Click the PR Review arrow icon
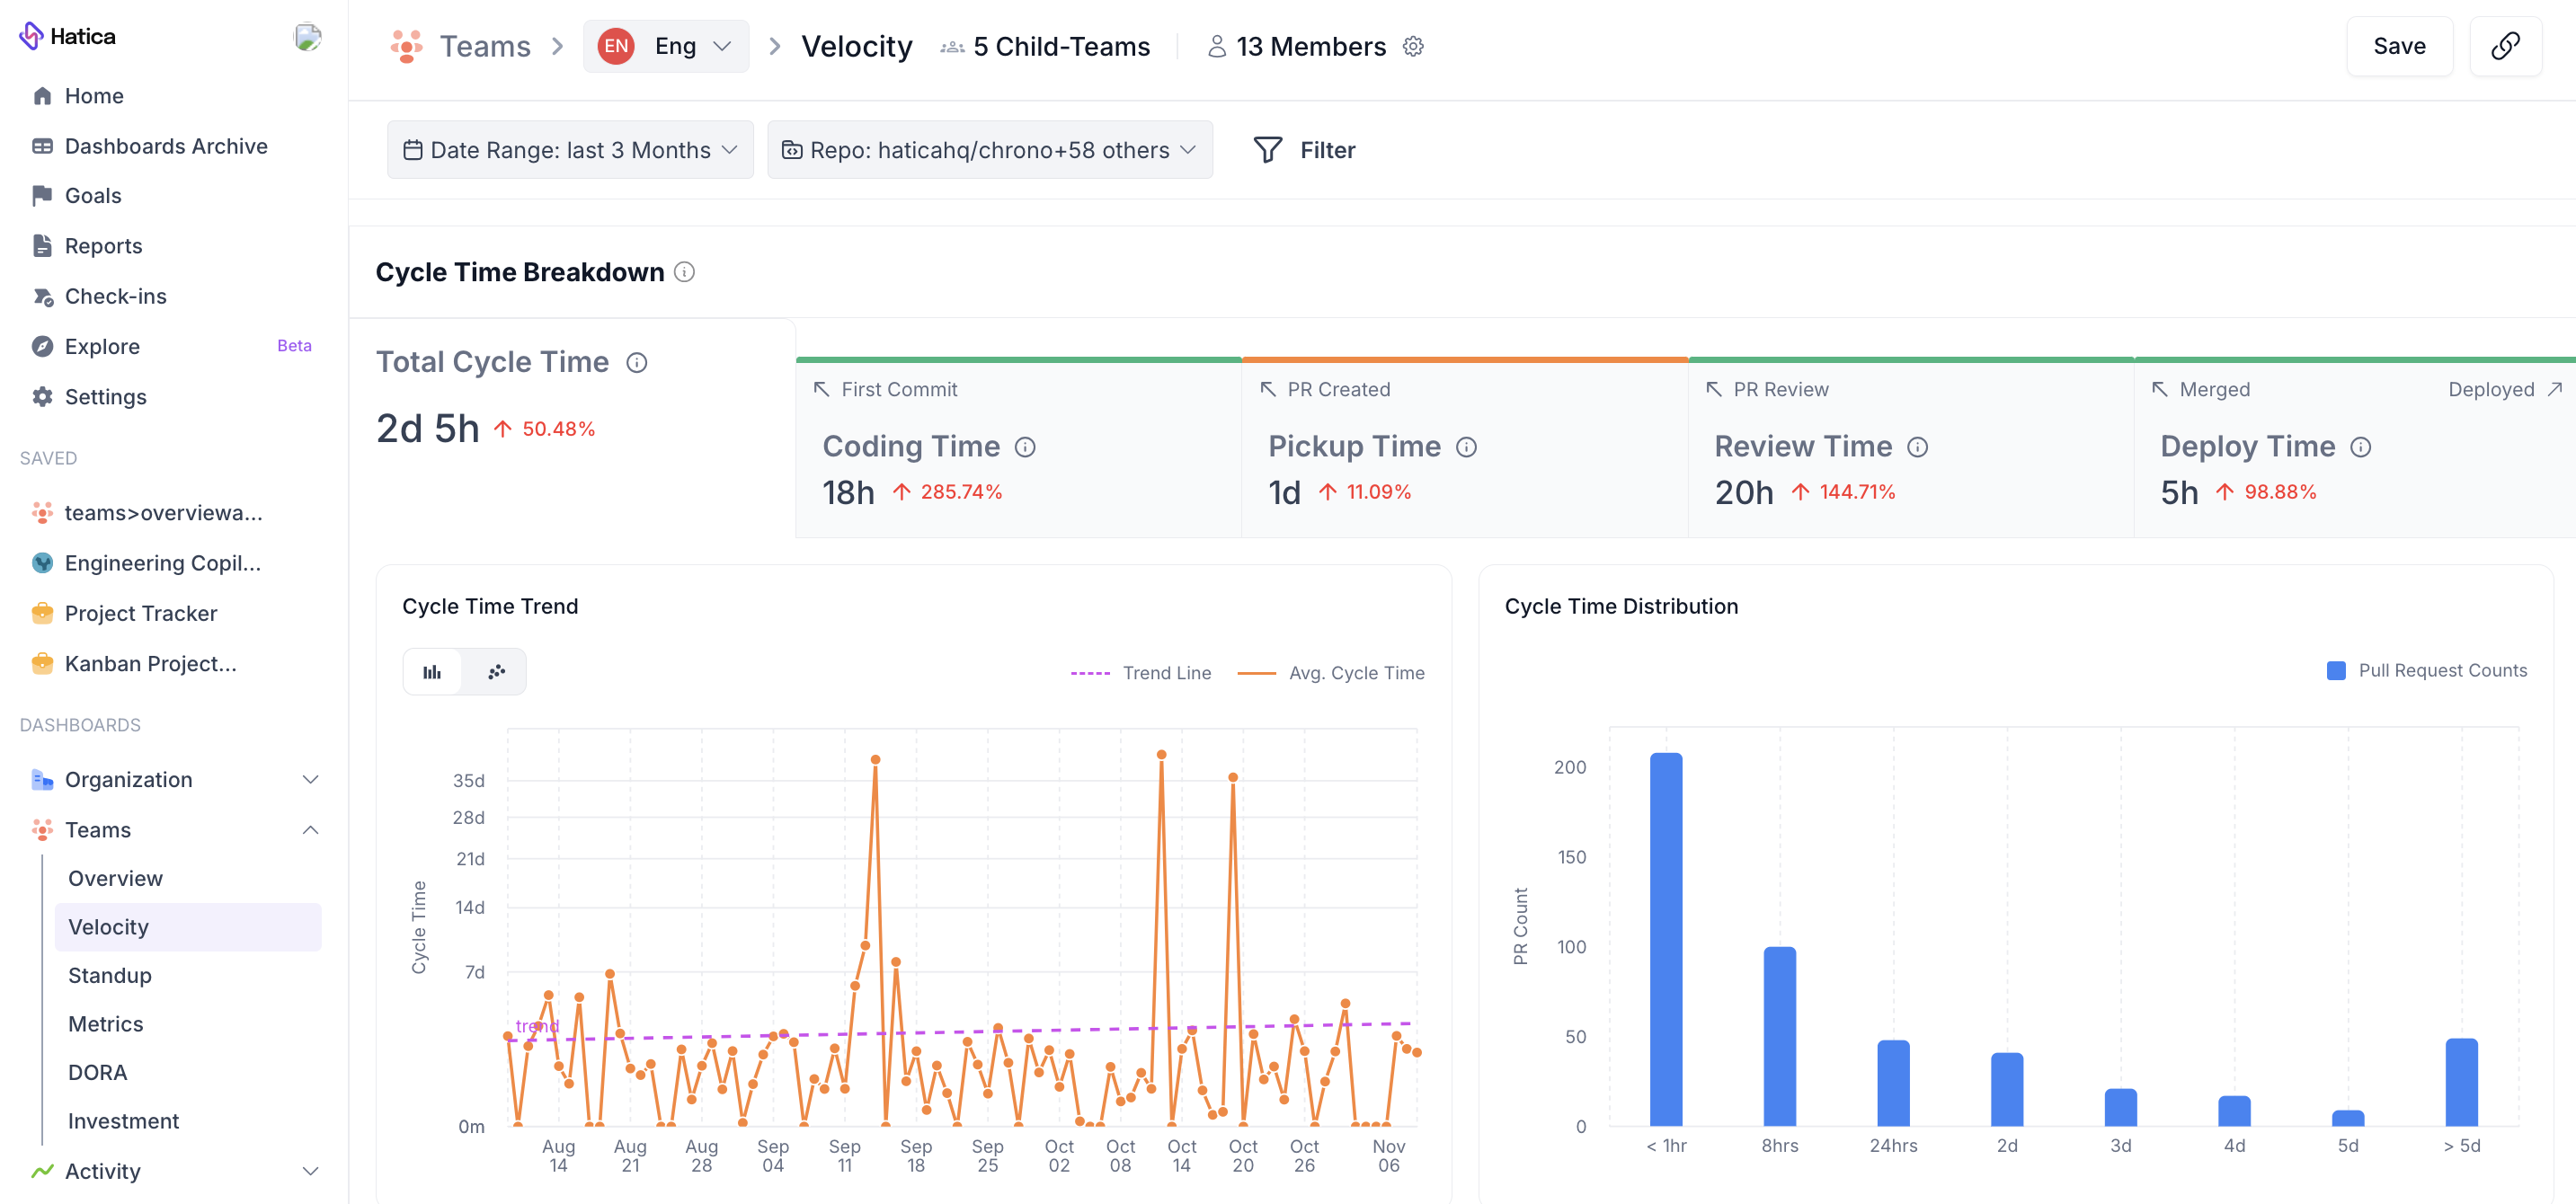Viewport: 2576px width, 1204px height. [x=1714, y=389]
